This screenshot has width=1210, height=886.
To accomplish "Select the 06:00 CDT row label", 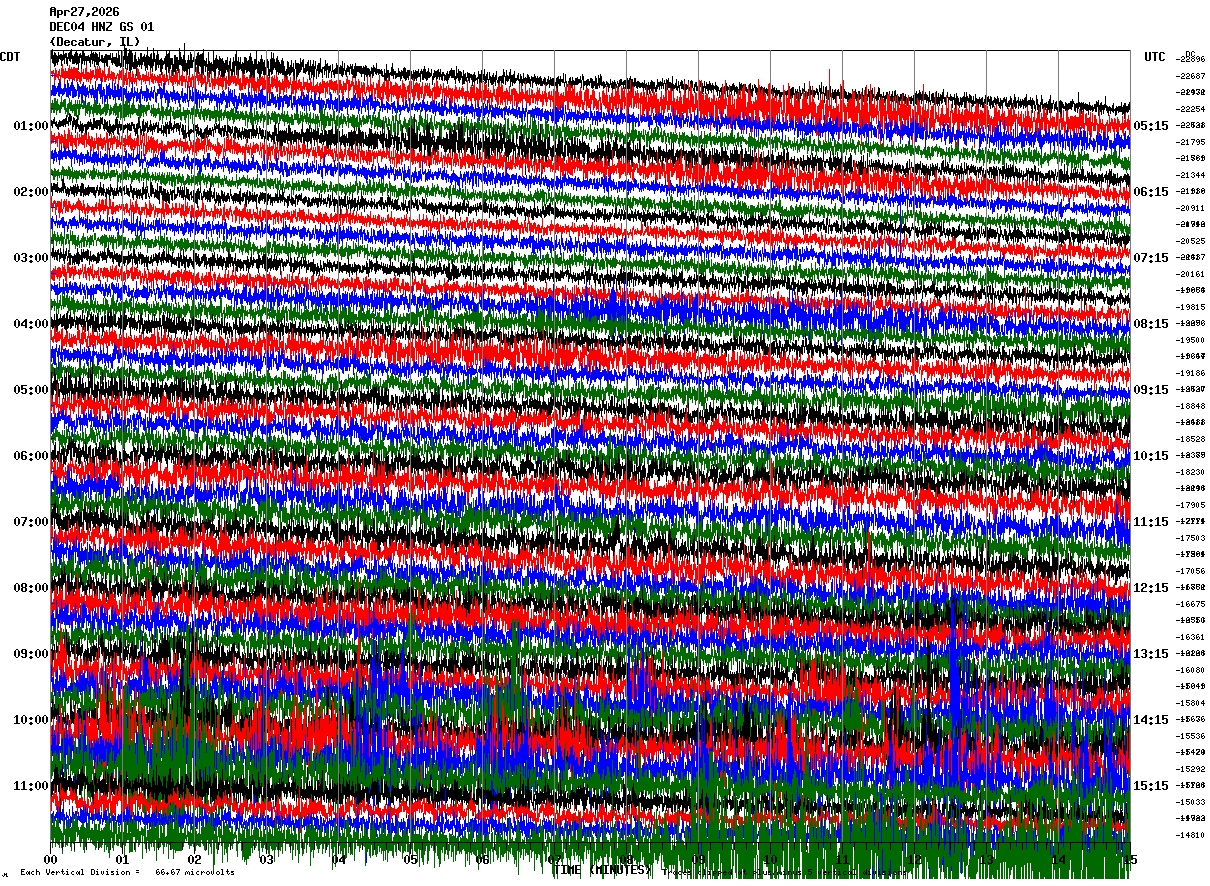I will pyautogui.click(x=31, y=456).
